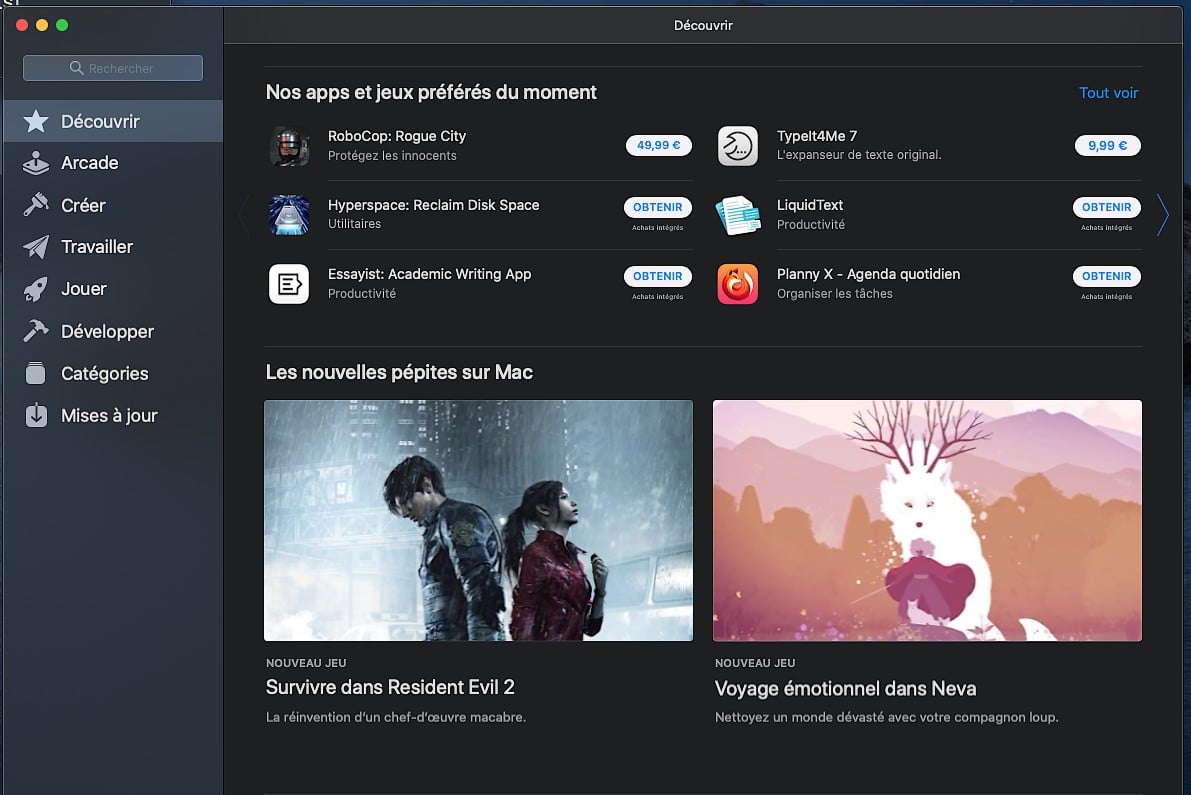The height and width of the screenshot is (795, 1191).
Task: Click 'La réinvention d'un chef-d'œuvre macabre.' text
Action: (x=396, y=717)
